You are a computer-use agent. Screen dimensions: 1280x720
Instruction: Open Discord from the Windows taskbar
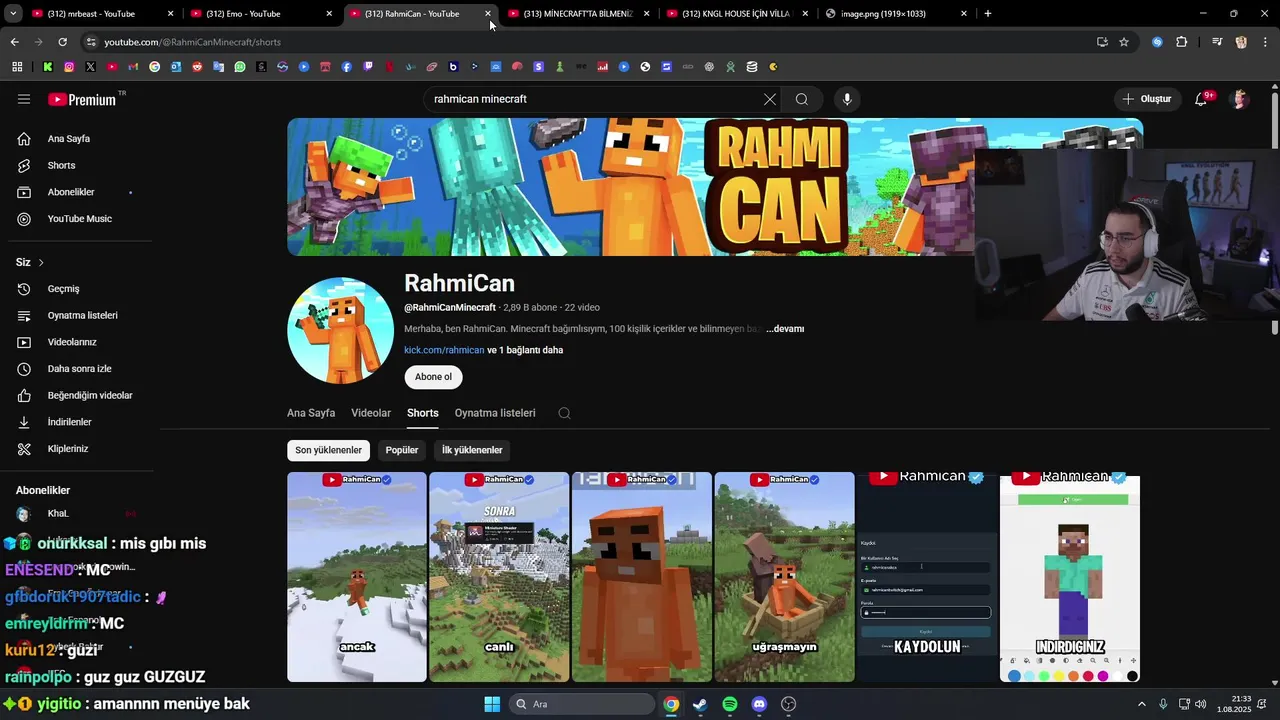pyautogui.click(x=759, y=704)
